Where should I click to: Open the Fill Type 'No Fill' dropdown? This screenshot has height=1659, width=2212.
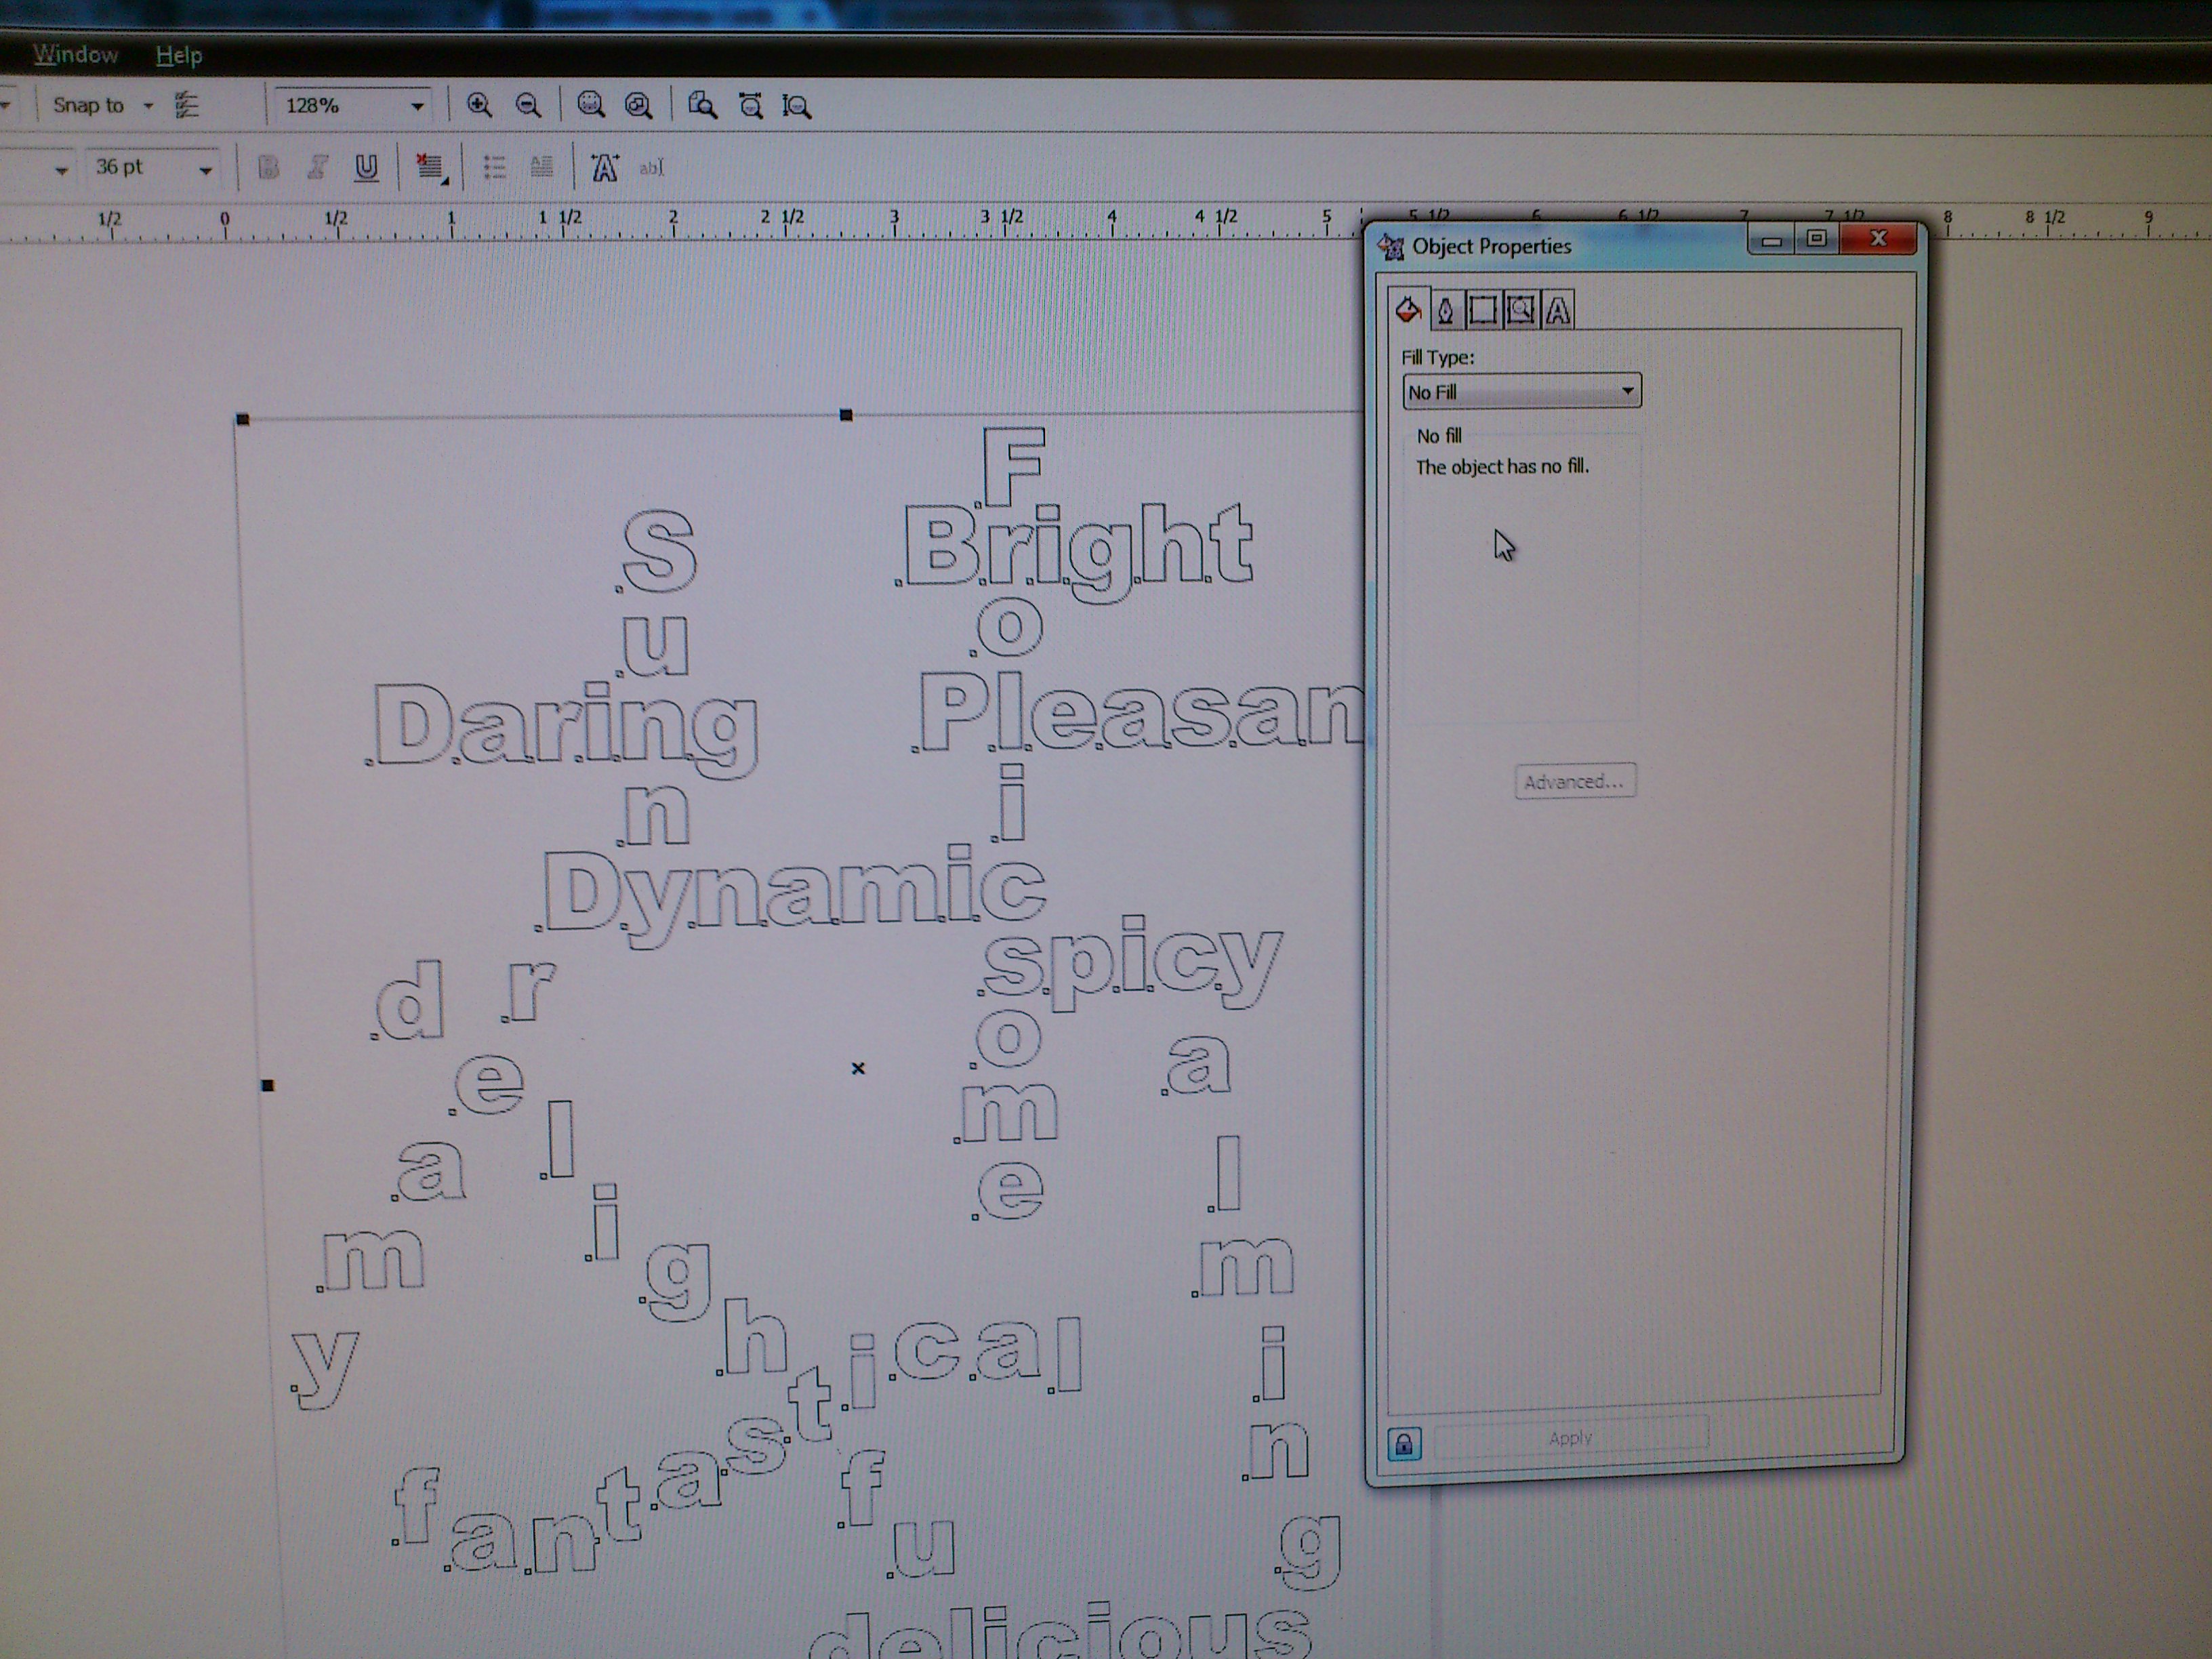1521,391
